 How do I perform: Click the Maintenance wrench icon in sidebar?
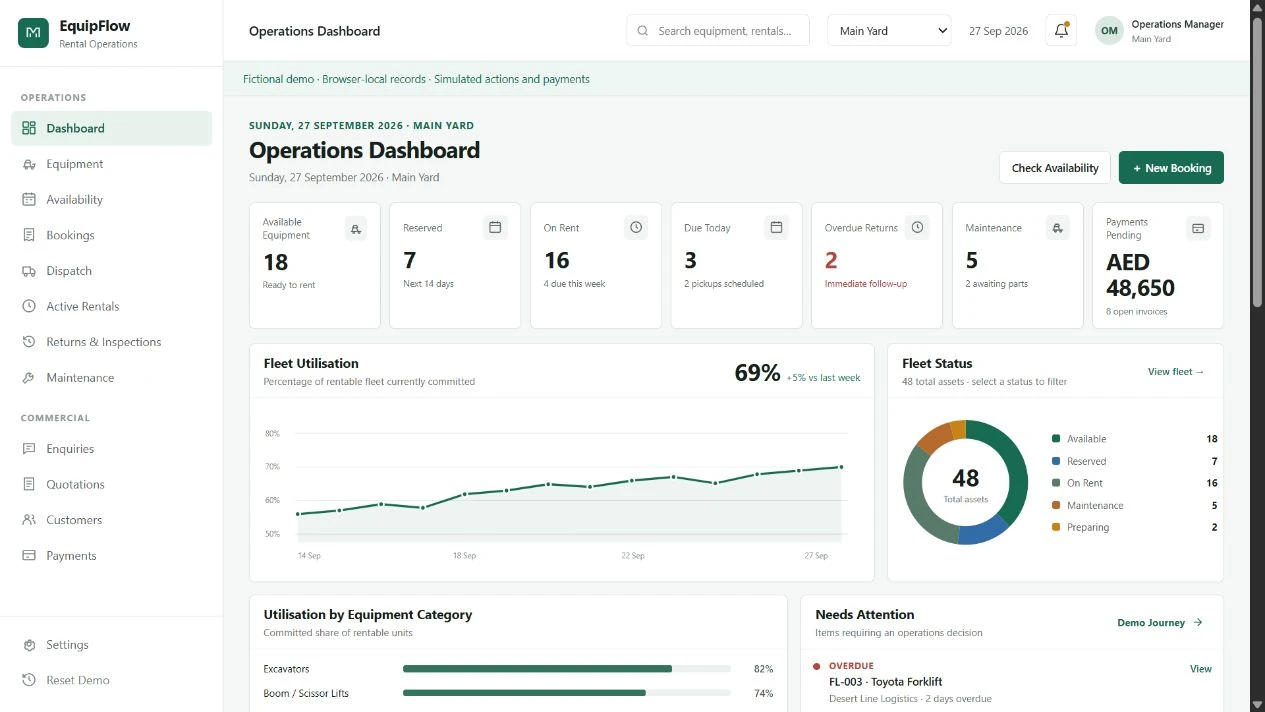pyautogui.click(x=29, y=378)
